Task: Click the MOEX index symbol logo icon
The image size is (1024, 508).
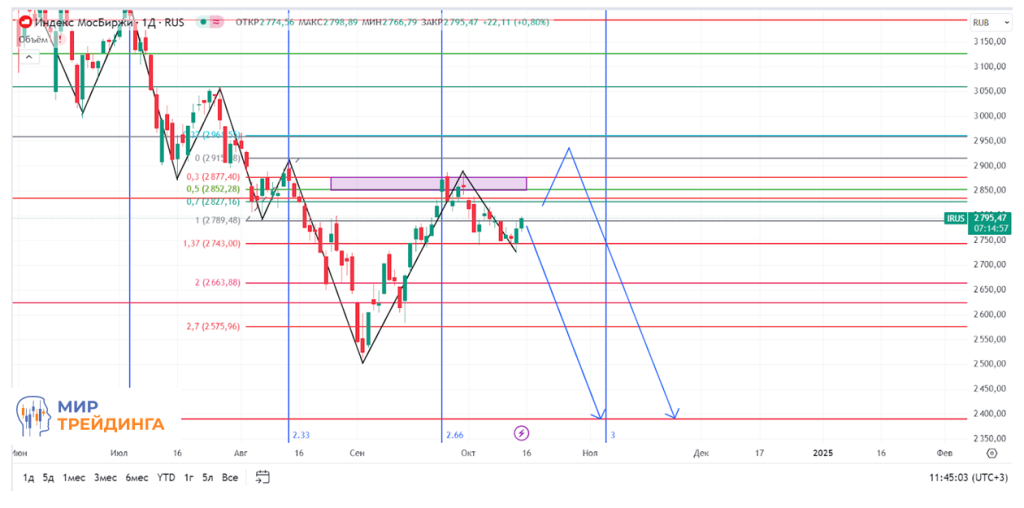Action: pos(23,21)
